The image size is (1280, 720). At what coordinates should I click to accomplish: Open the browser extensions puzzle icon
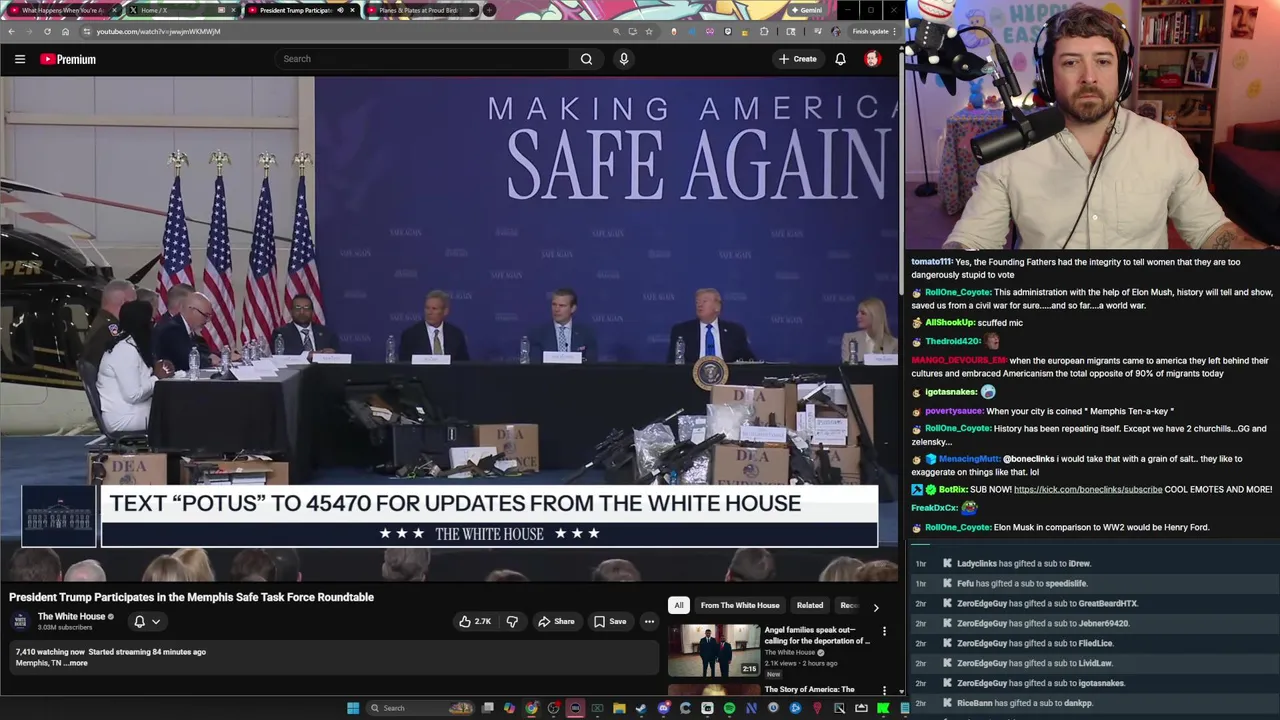click(x=764, y=31)
